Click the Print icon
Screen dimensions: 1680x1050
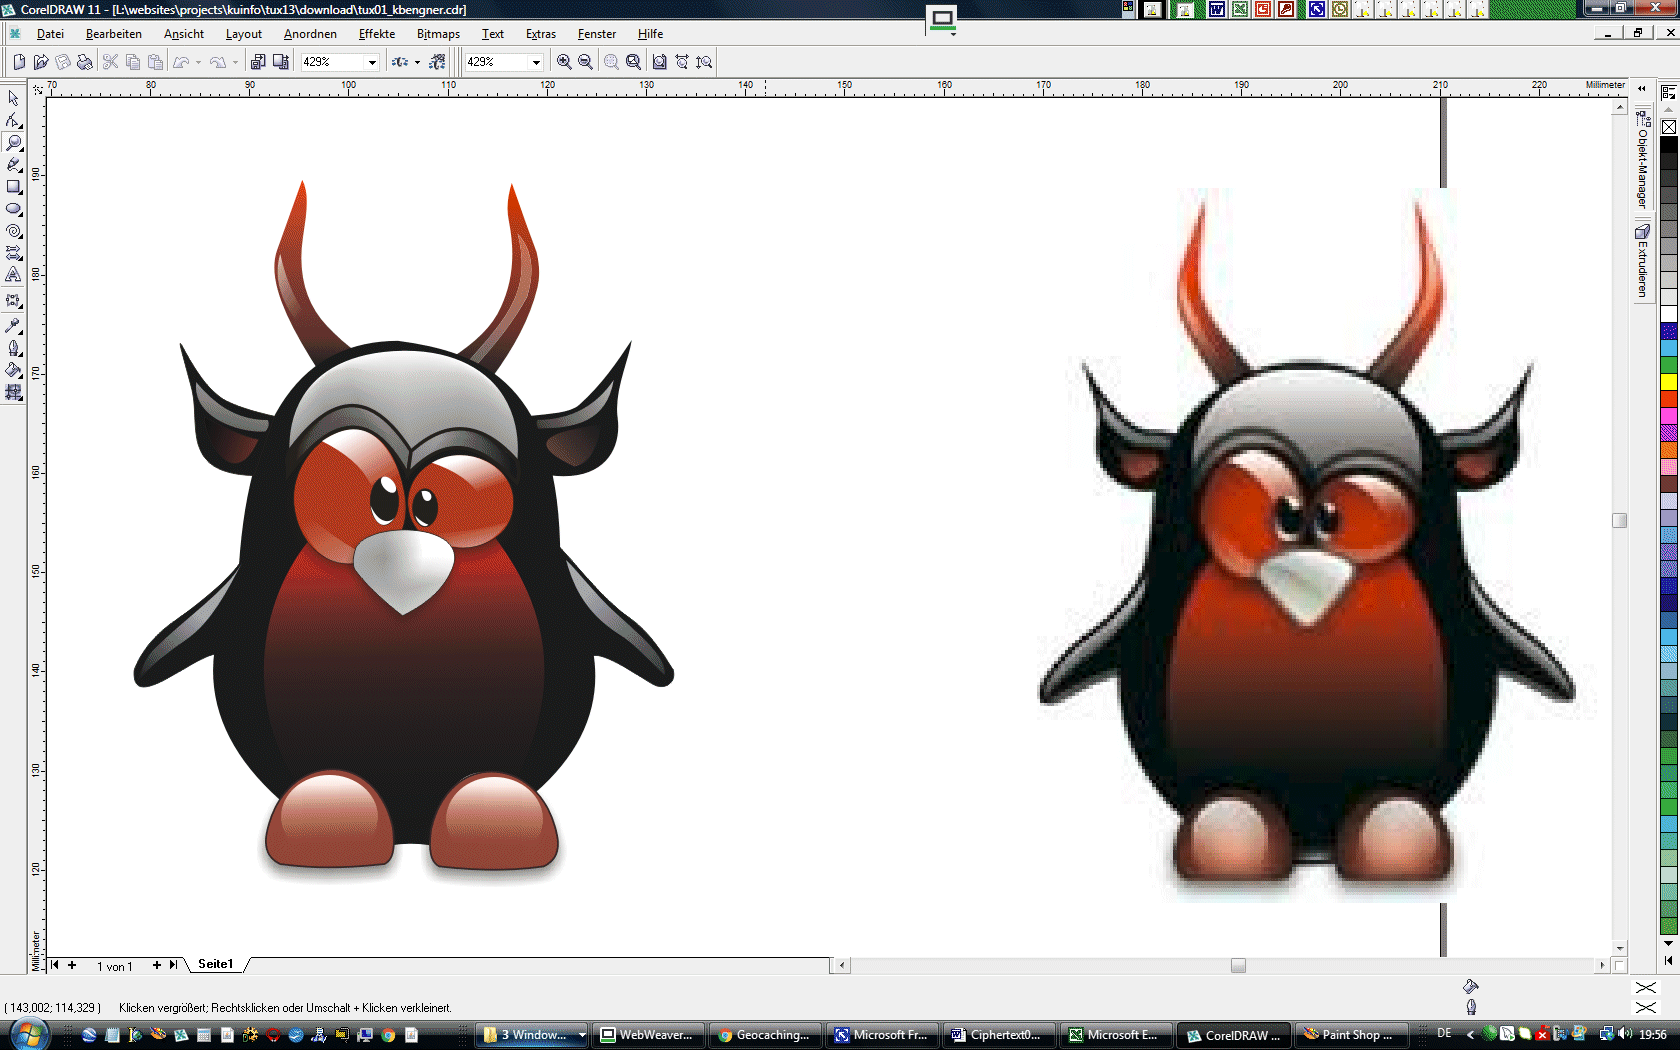pos(85,62)
